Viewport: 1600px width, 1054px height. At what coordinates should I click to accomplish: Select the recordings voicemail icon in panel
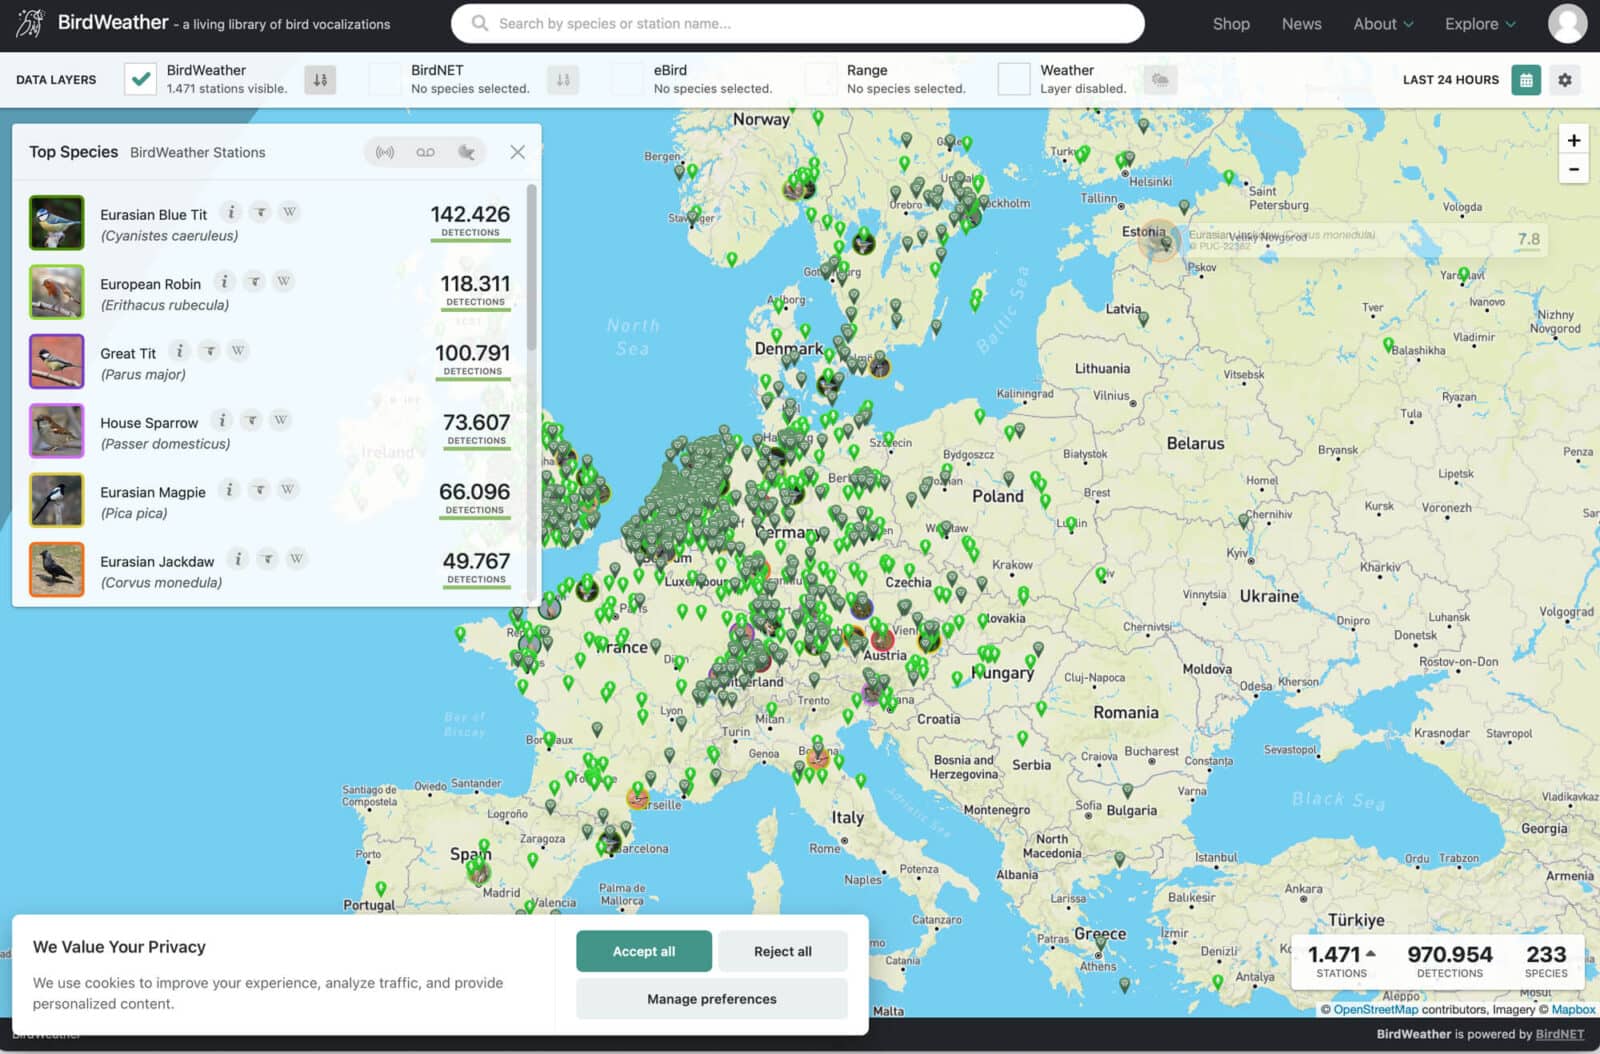point(426,152)
